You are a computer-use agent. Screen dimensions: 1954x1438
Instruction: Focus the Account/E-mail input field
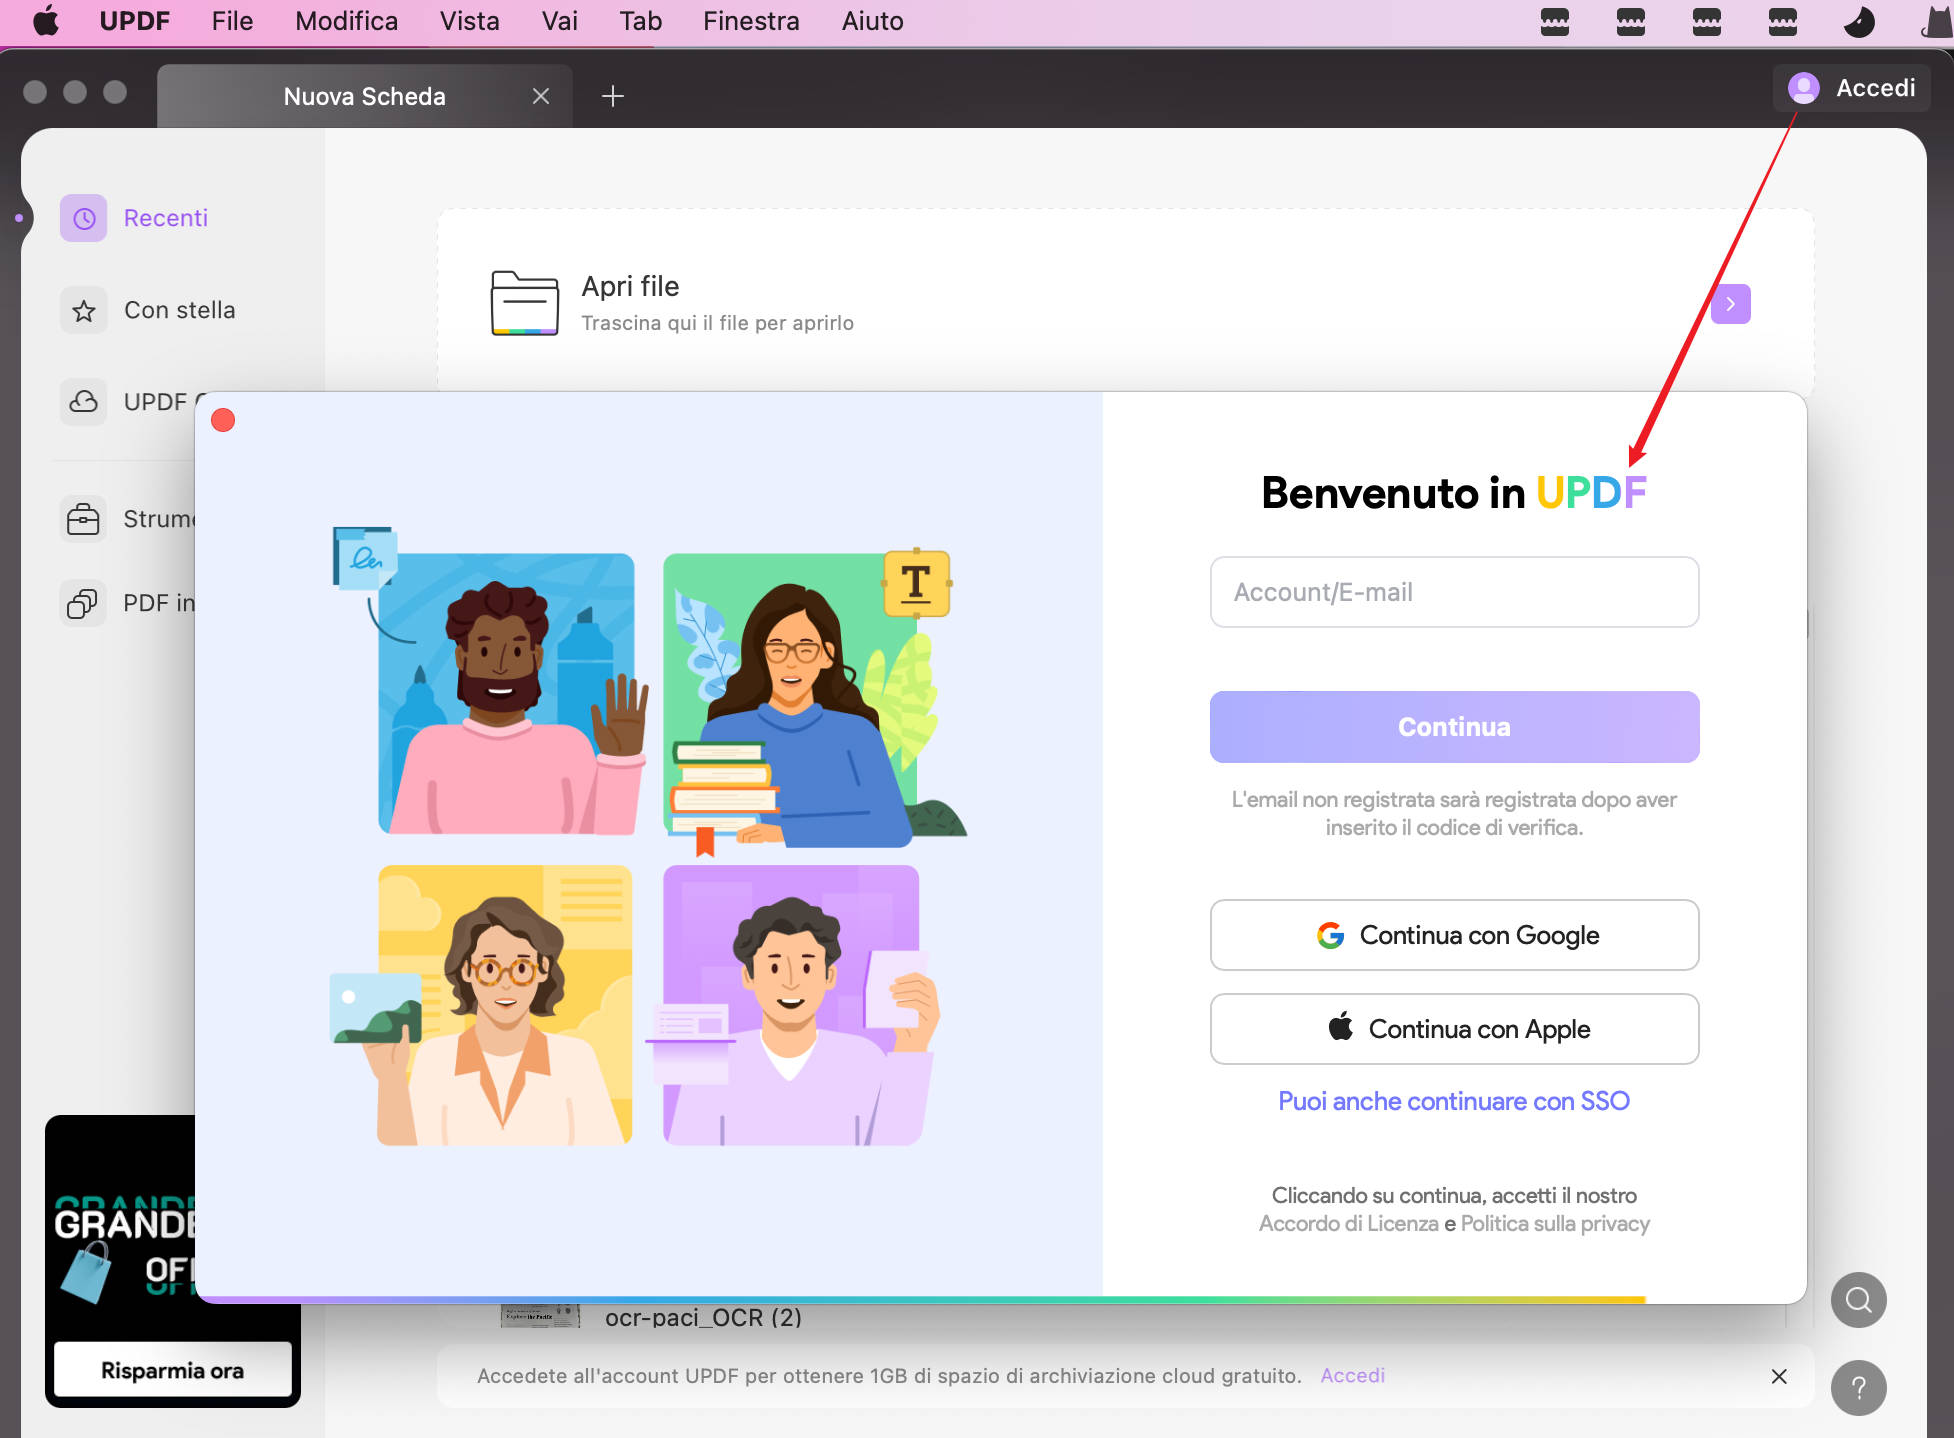tap(1454, 592)
